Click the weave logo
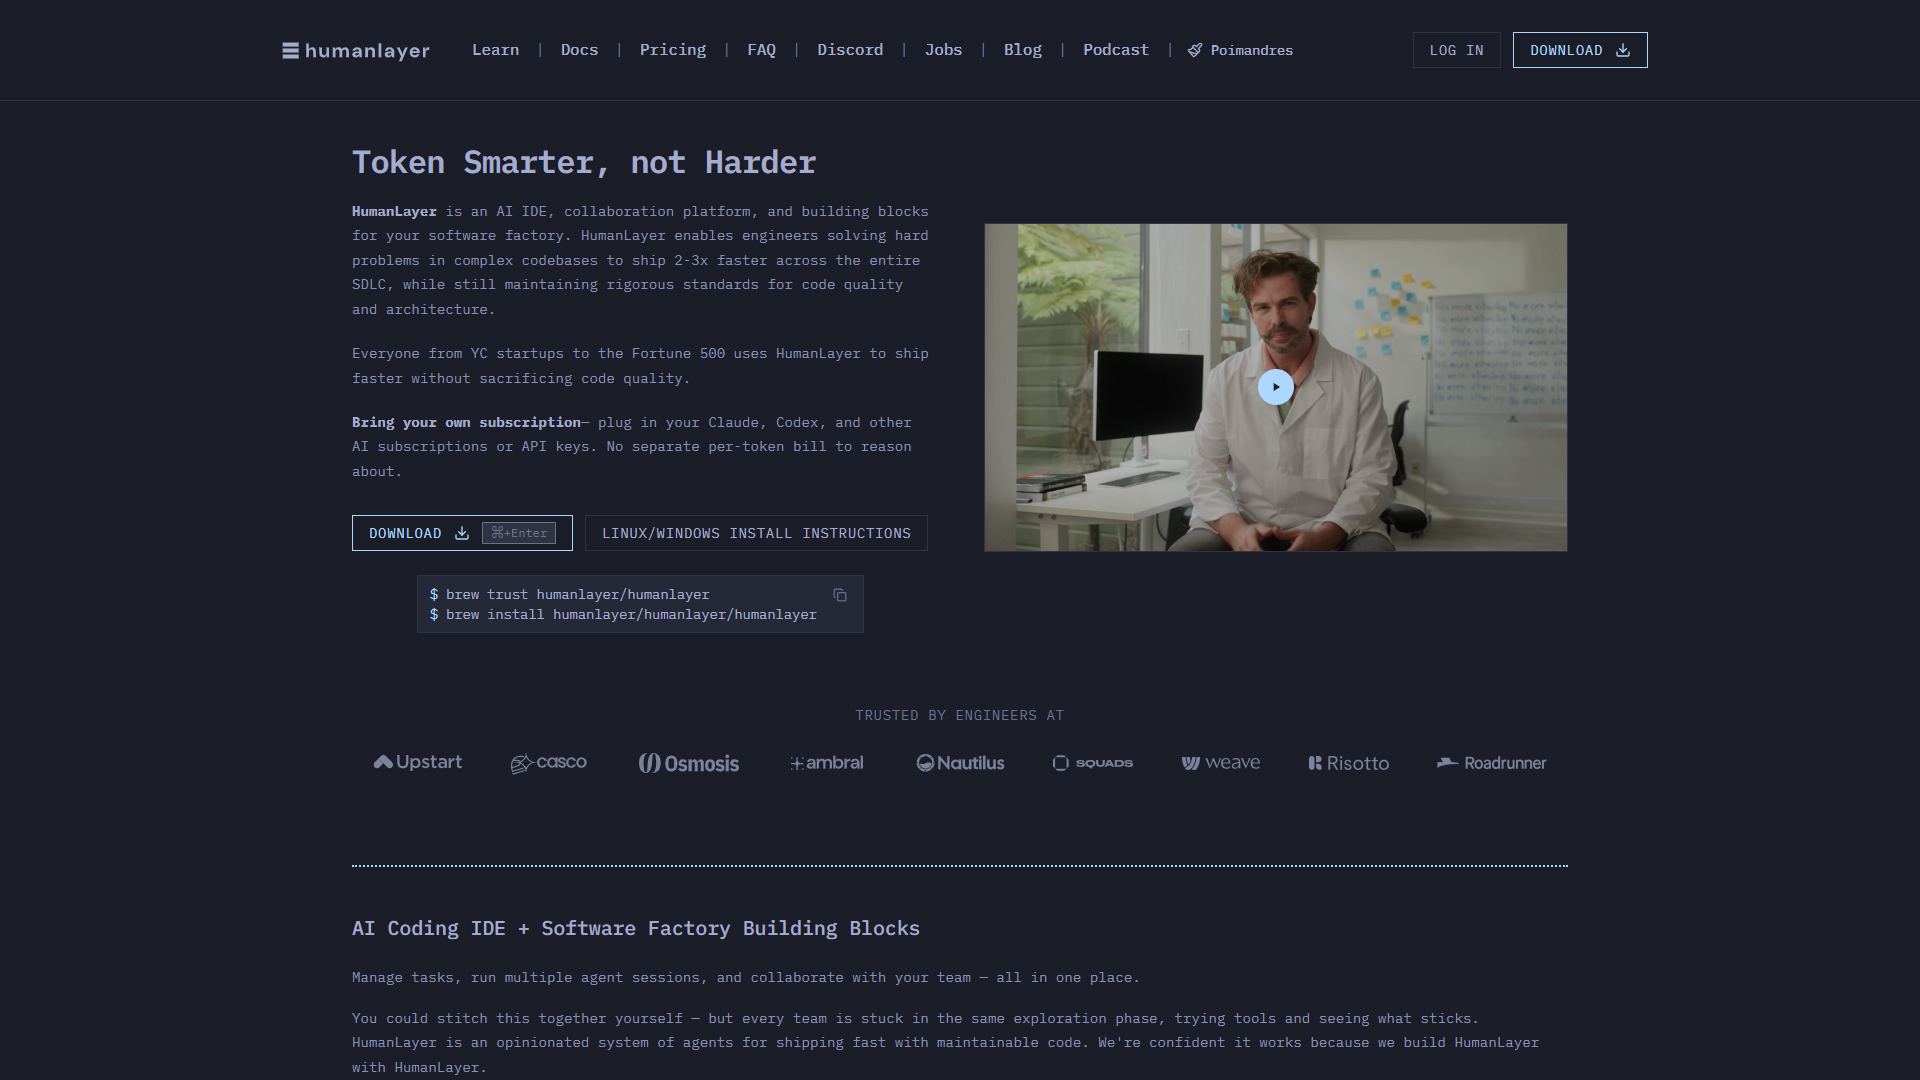This screenshot has width=1920, height=1080. 1220,763
